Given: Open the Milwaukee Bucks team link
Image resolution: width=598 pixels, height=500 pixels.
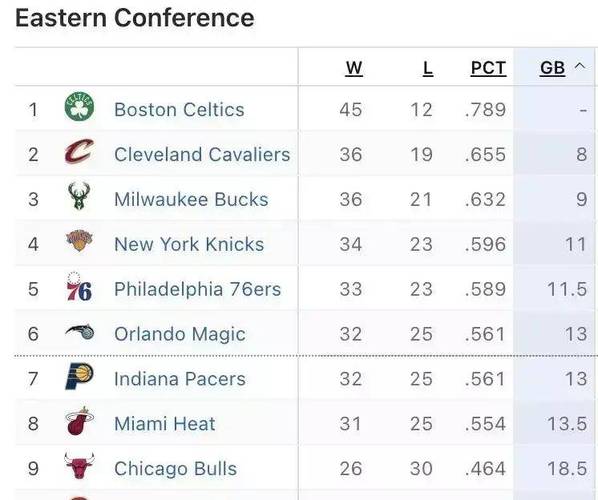Looking at the screenshot, I should pyautogui.click(x=191, y=199).
